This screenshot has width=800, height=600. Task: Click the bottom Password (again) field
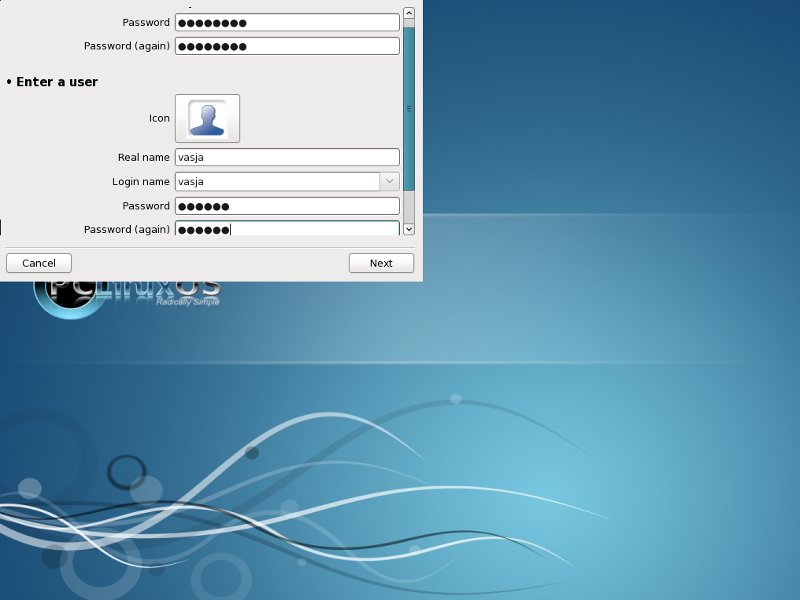287,229
